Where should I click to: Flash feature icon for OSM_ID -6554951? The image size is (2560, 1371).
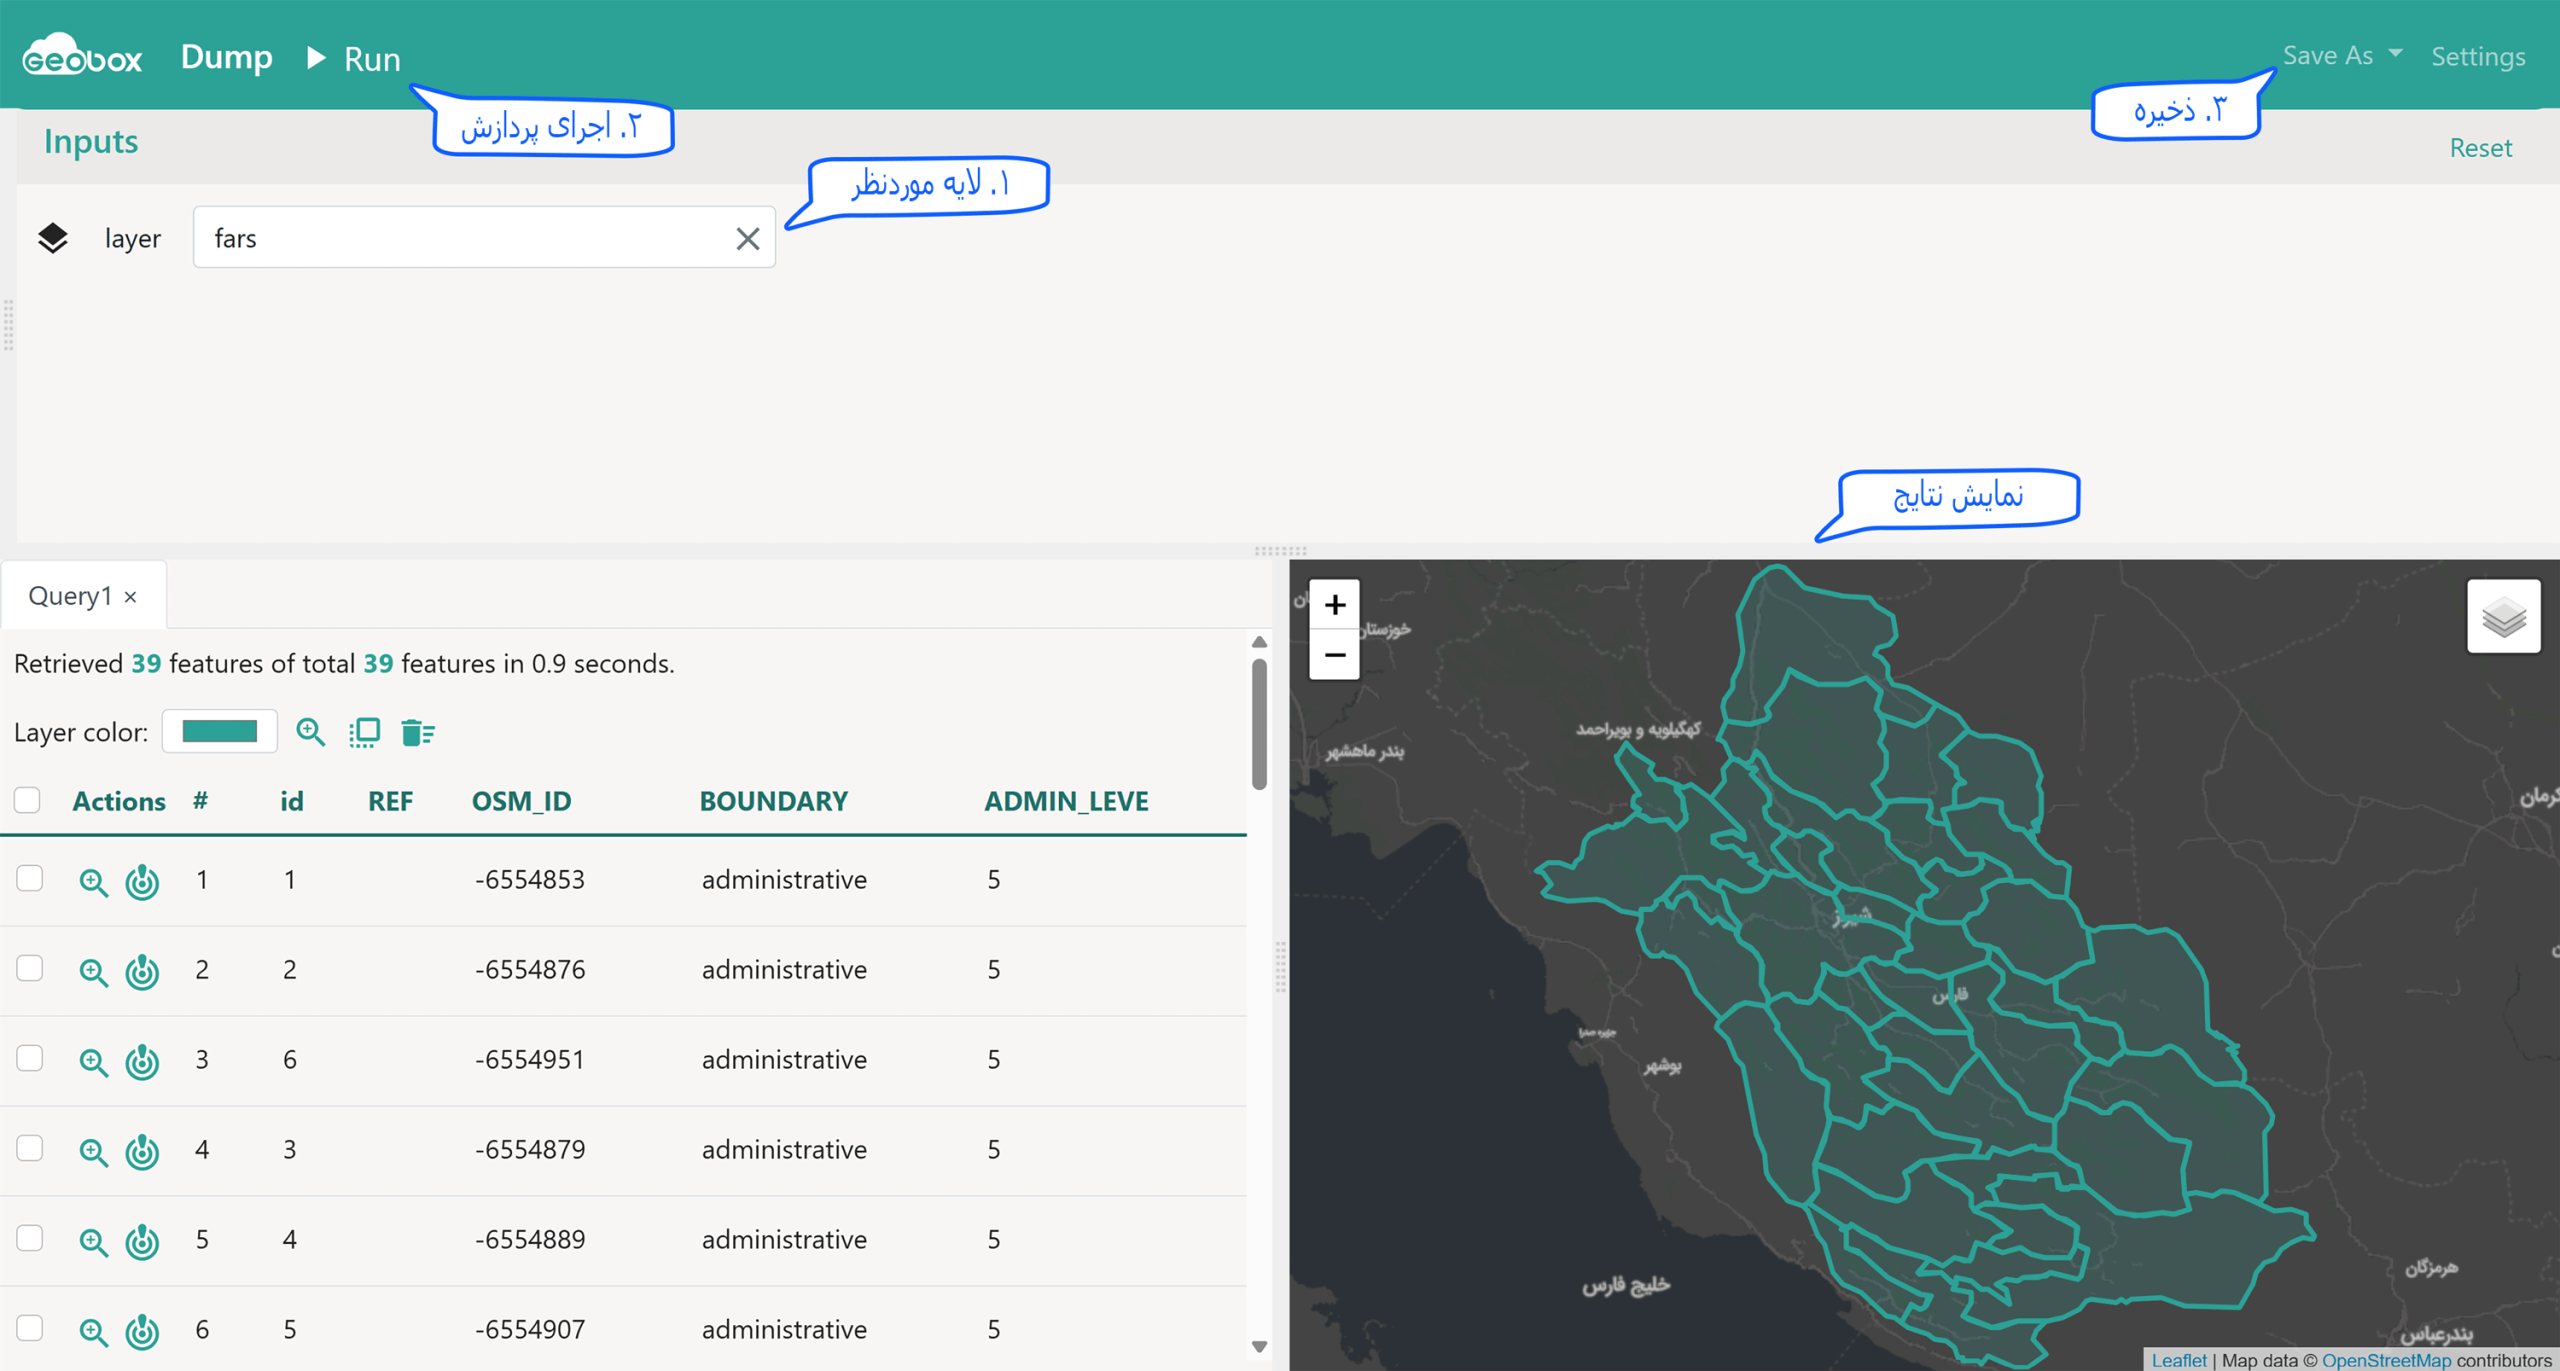click(142, 1061)
